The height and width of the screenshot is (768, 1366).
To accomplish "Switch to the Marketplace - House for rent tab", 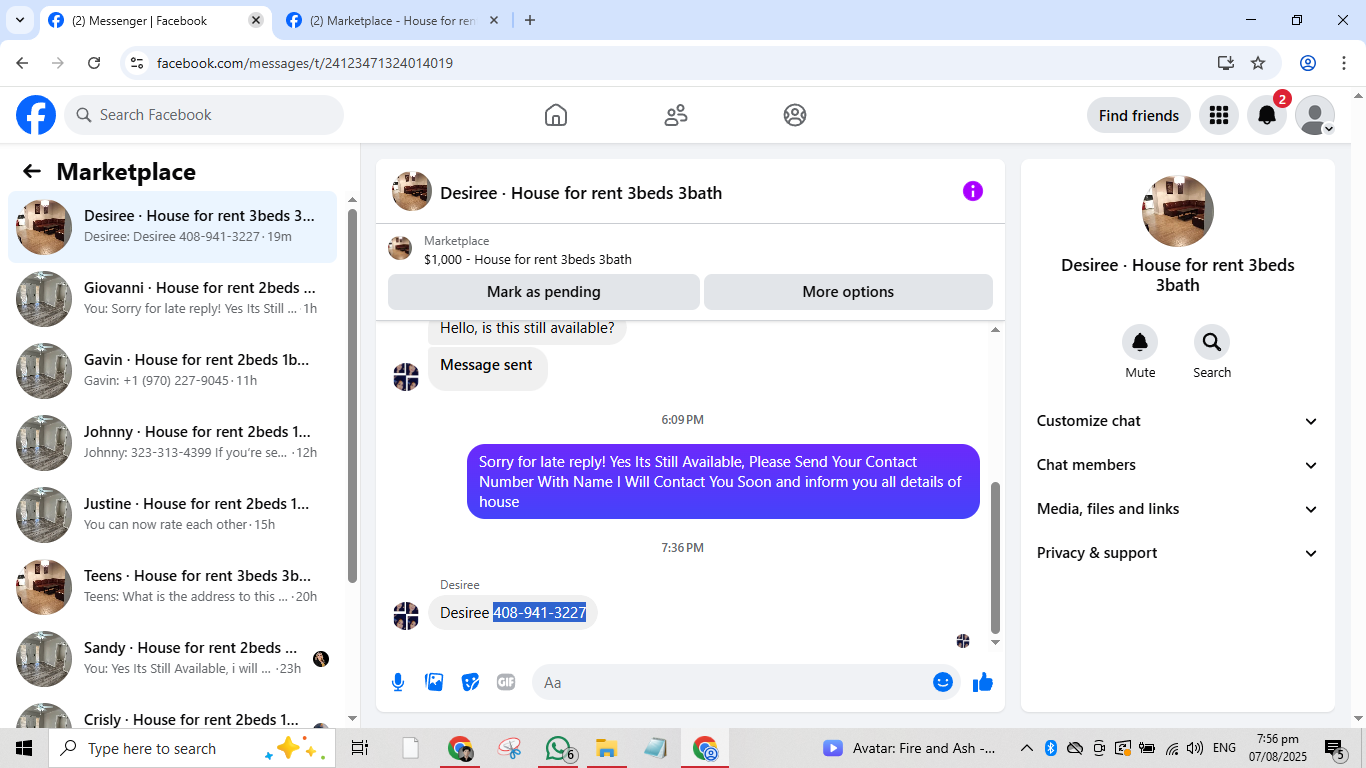I will [x=394, y=20].
